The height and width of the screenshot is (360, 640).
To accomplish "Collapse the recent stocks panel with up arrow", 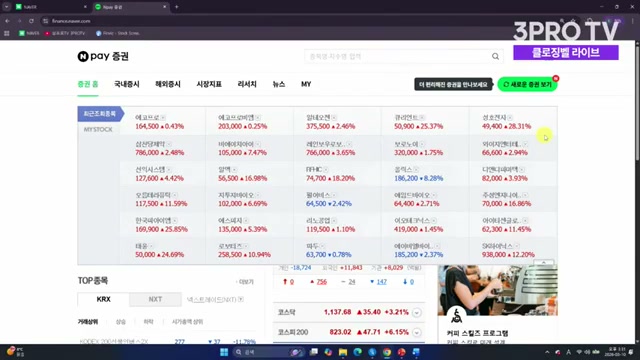I will (x=544, y=262).
